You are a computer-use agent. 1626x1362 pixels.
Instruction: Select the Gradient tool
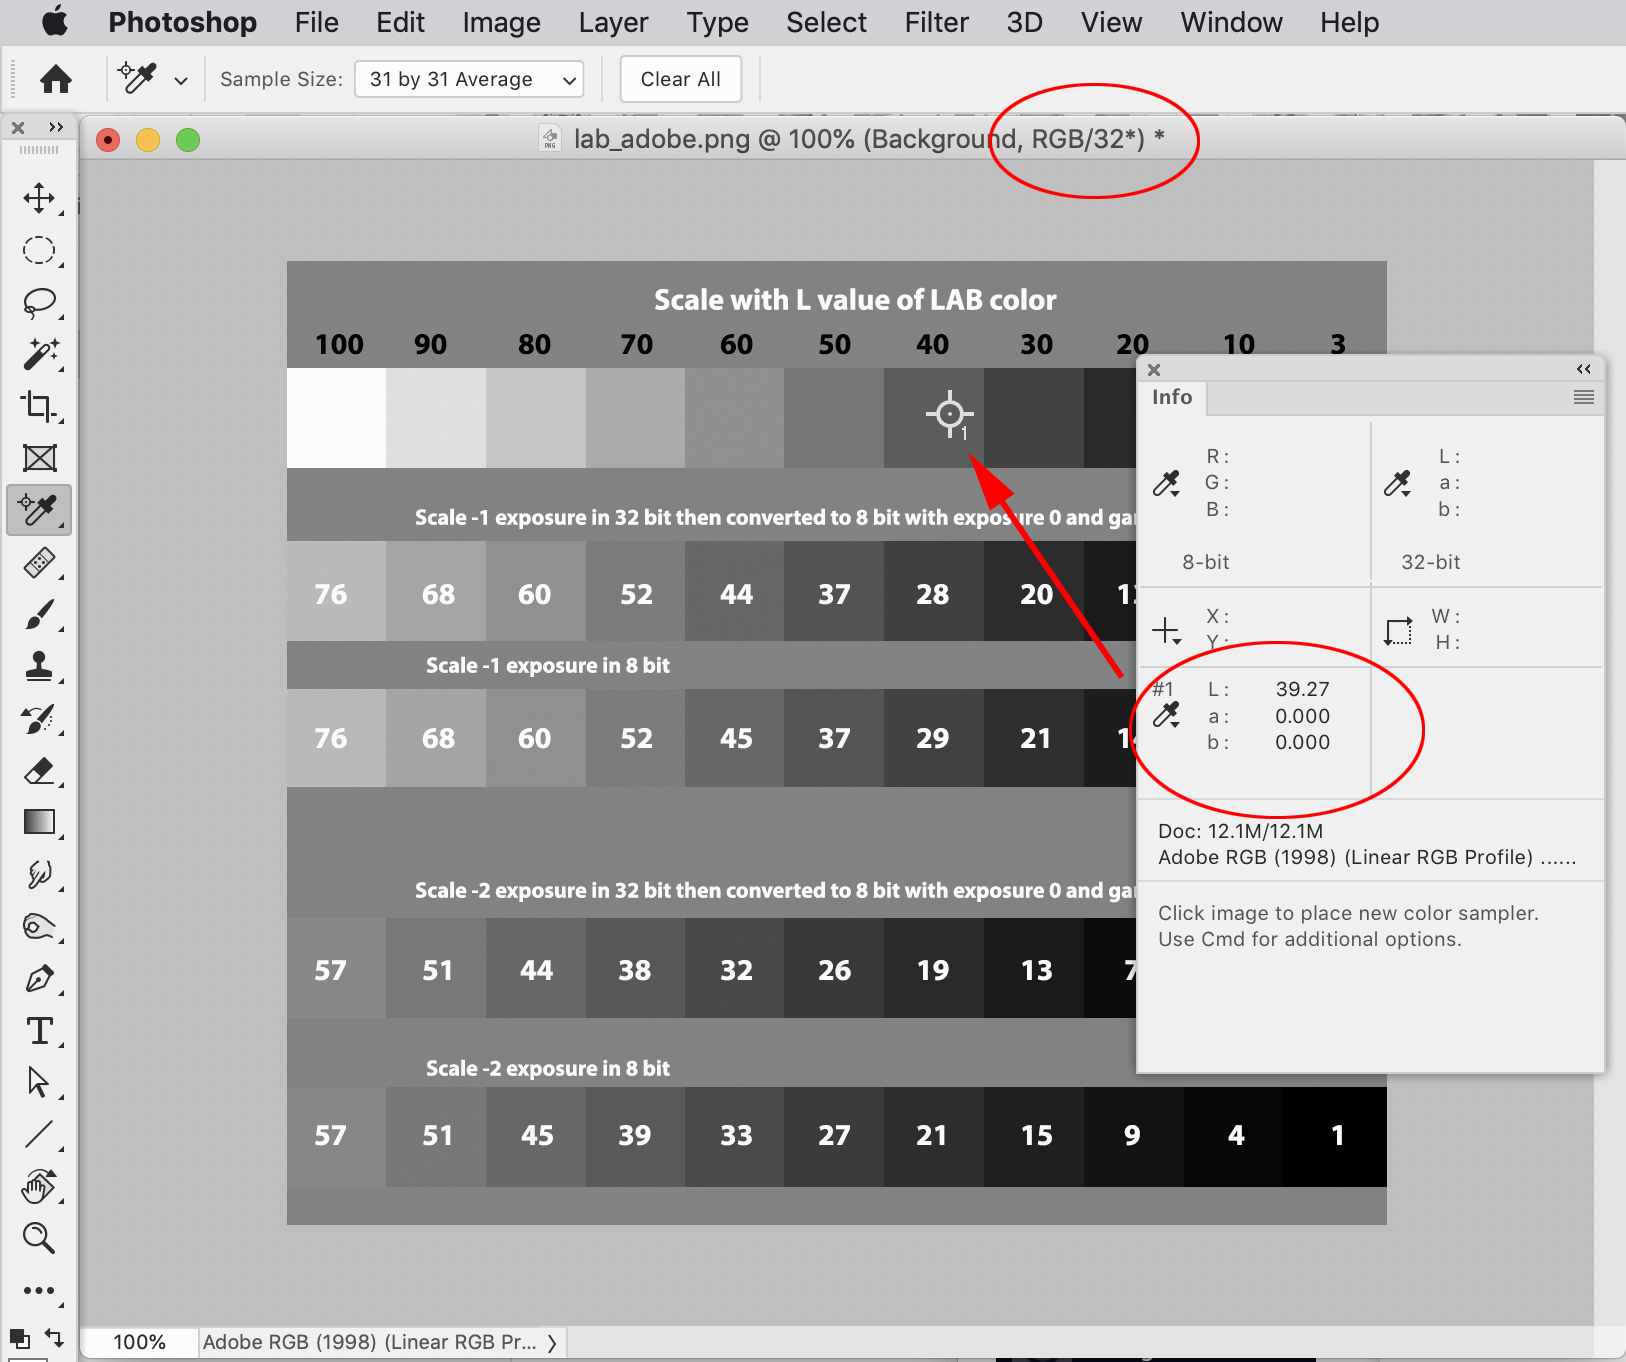(39, 822)
